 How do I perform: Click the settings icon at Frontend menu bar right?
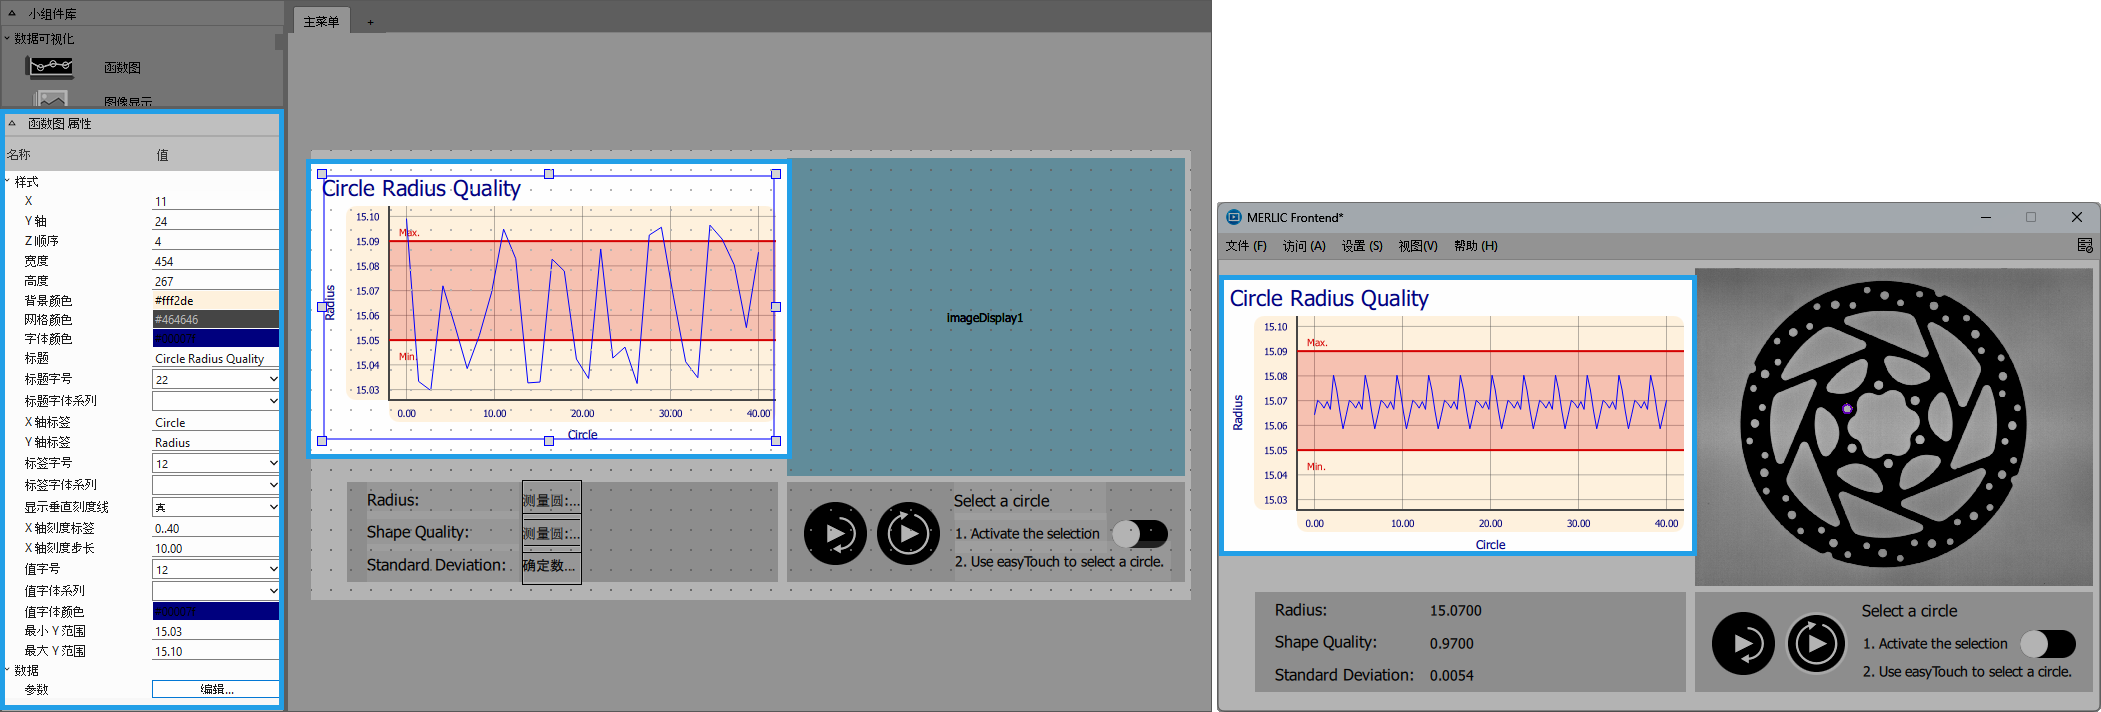pyautogui.click(x=2084, y=246)
